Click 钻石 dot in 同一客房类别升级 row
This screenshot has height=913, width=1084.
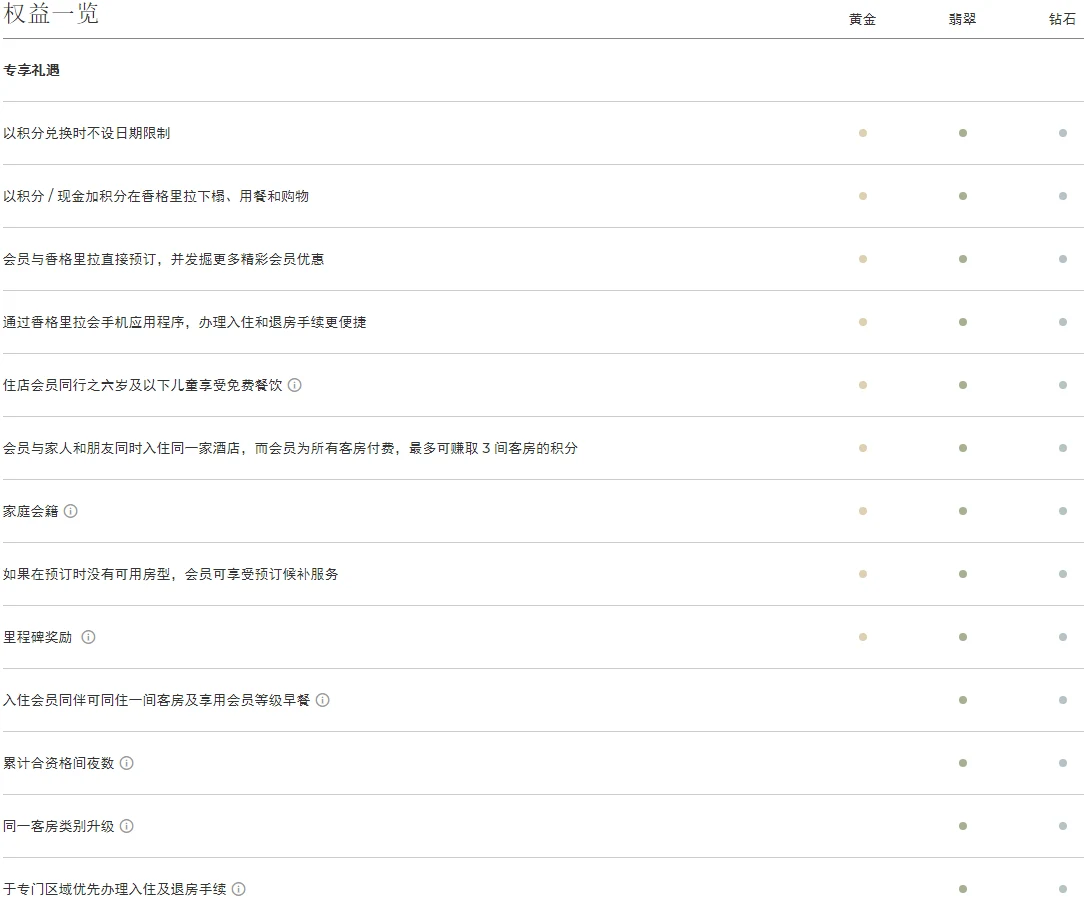1063,826
